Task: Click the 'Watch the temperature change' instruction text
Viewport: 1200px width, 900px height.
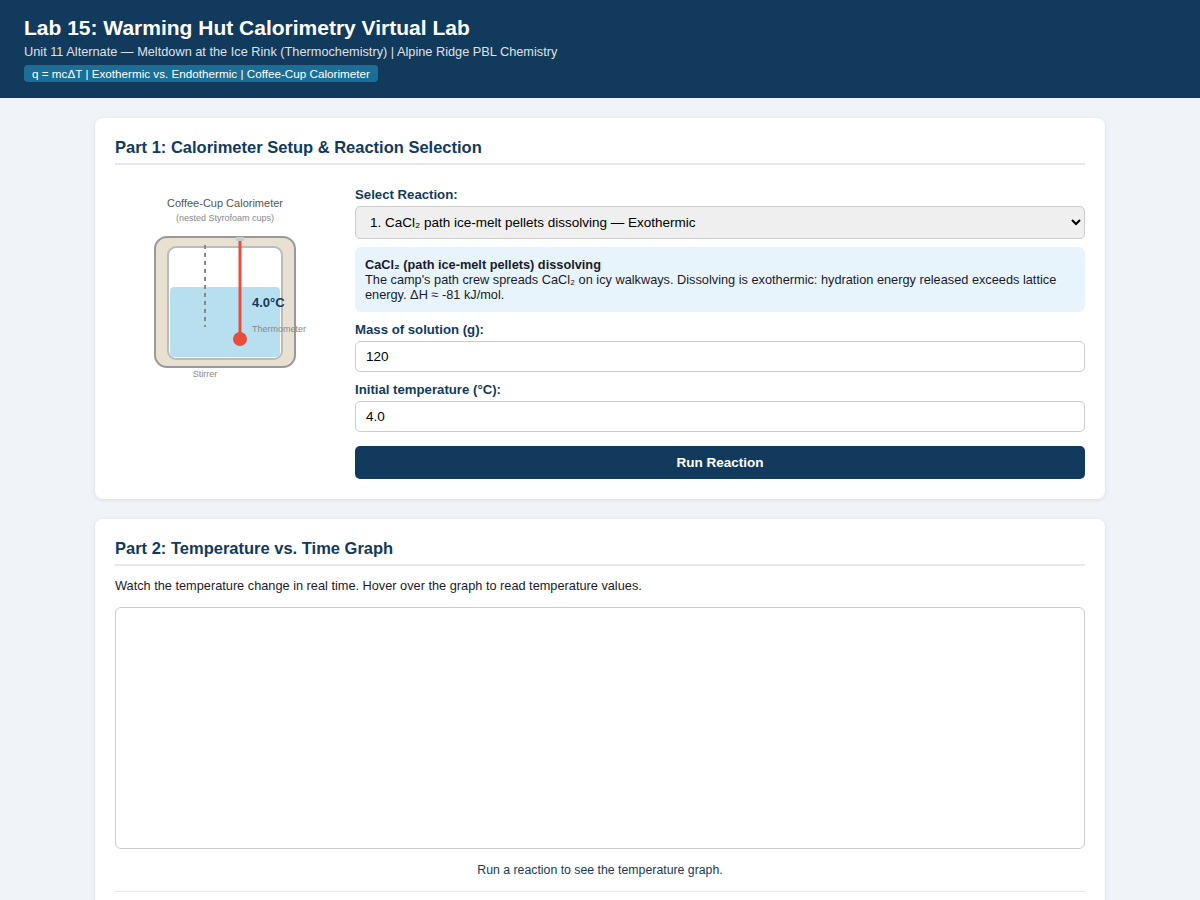Action: point(378,586)
